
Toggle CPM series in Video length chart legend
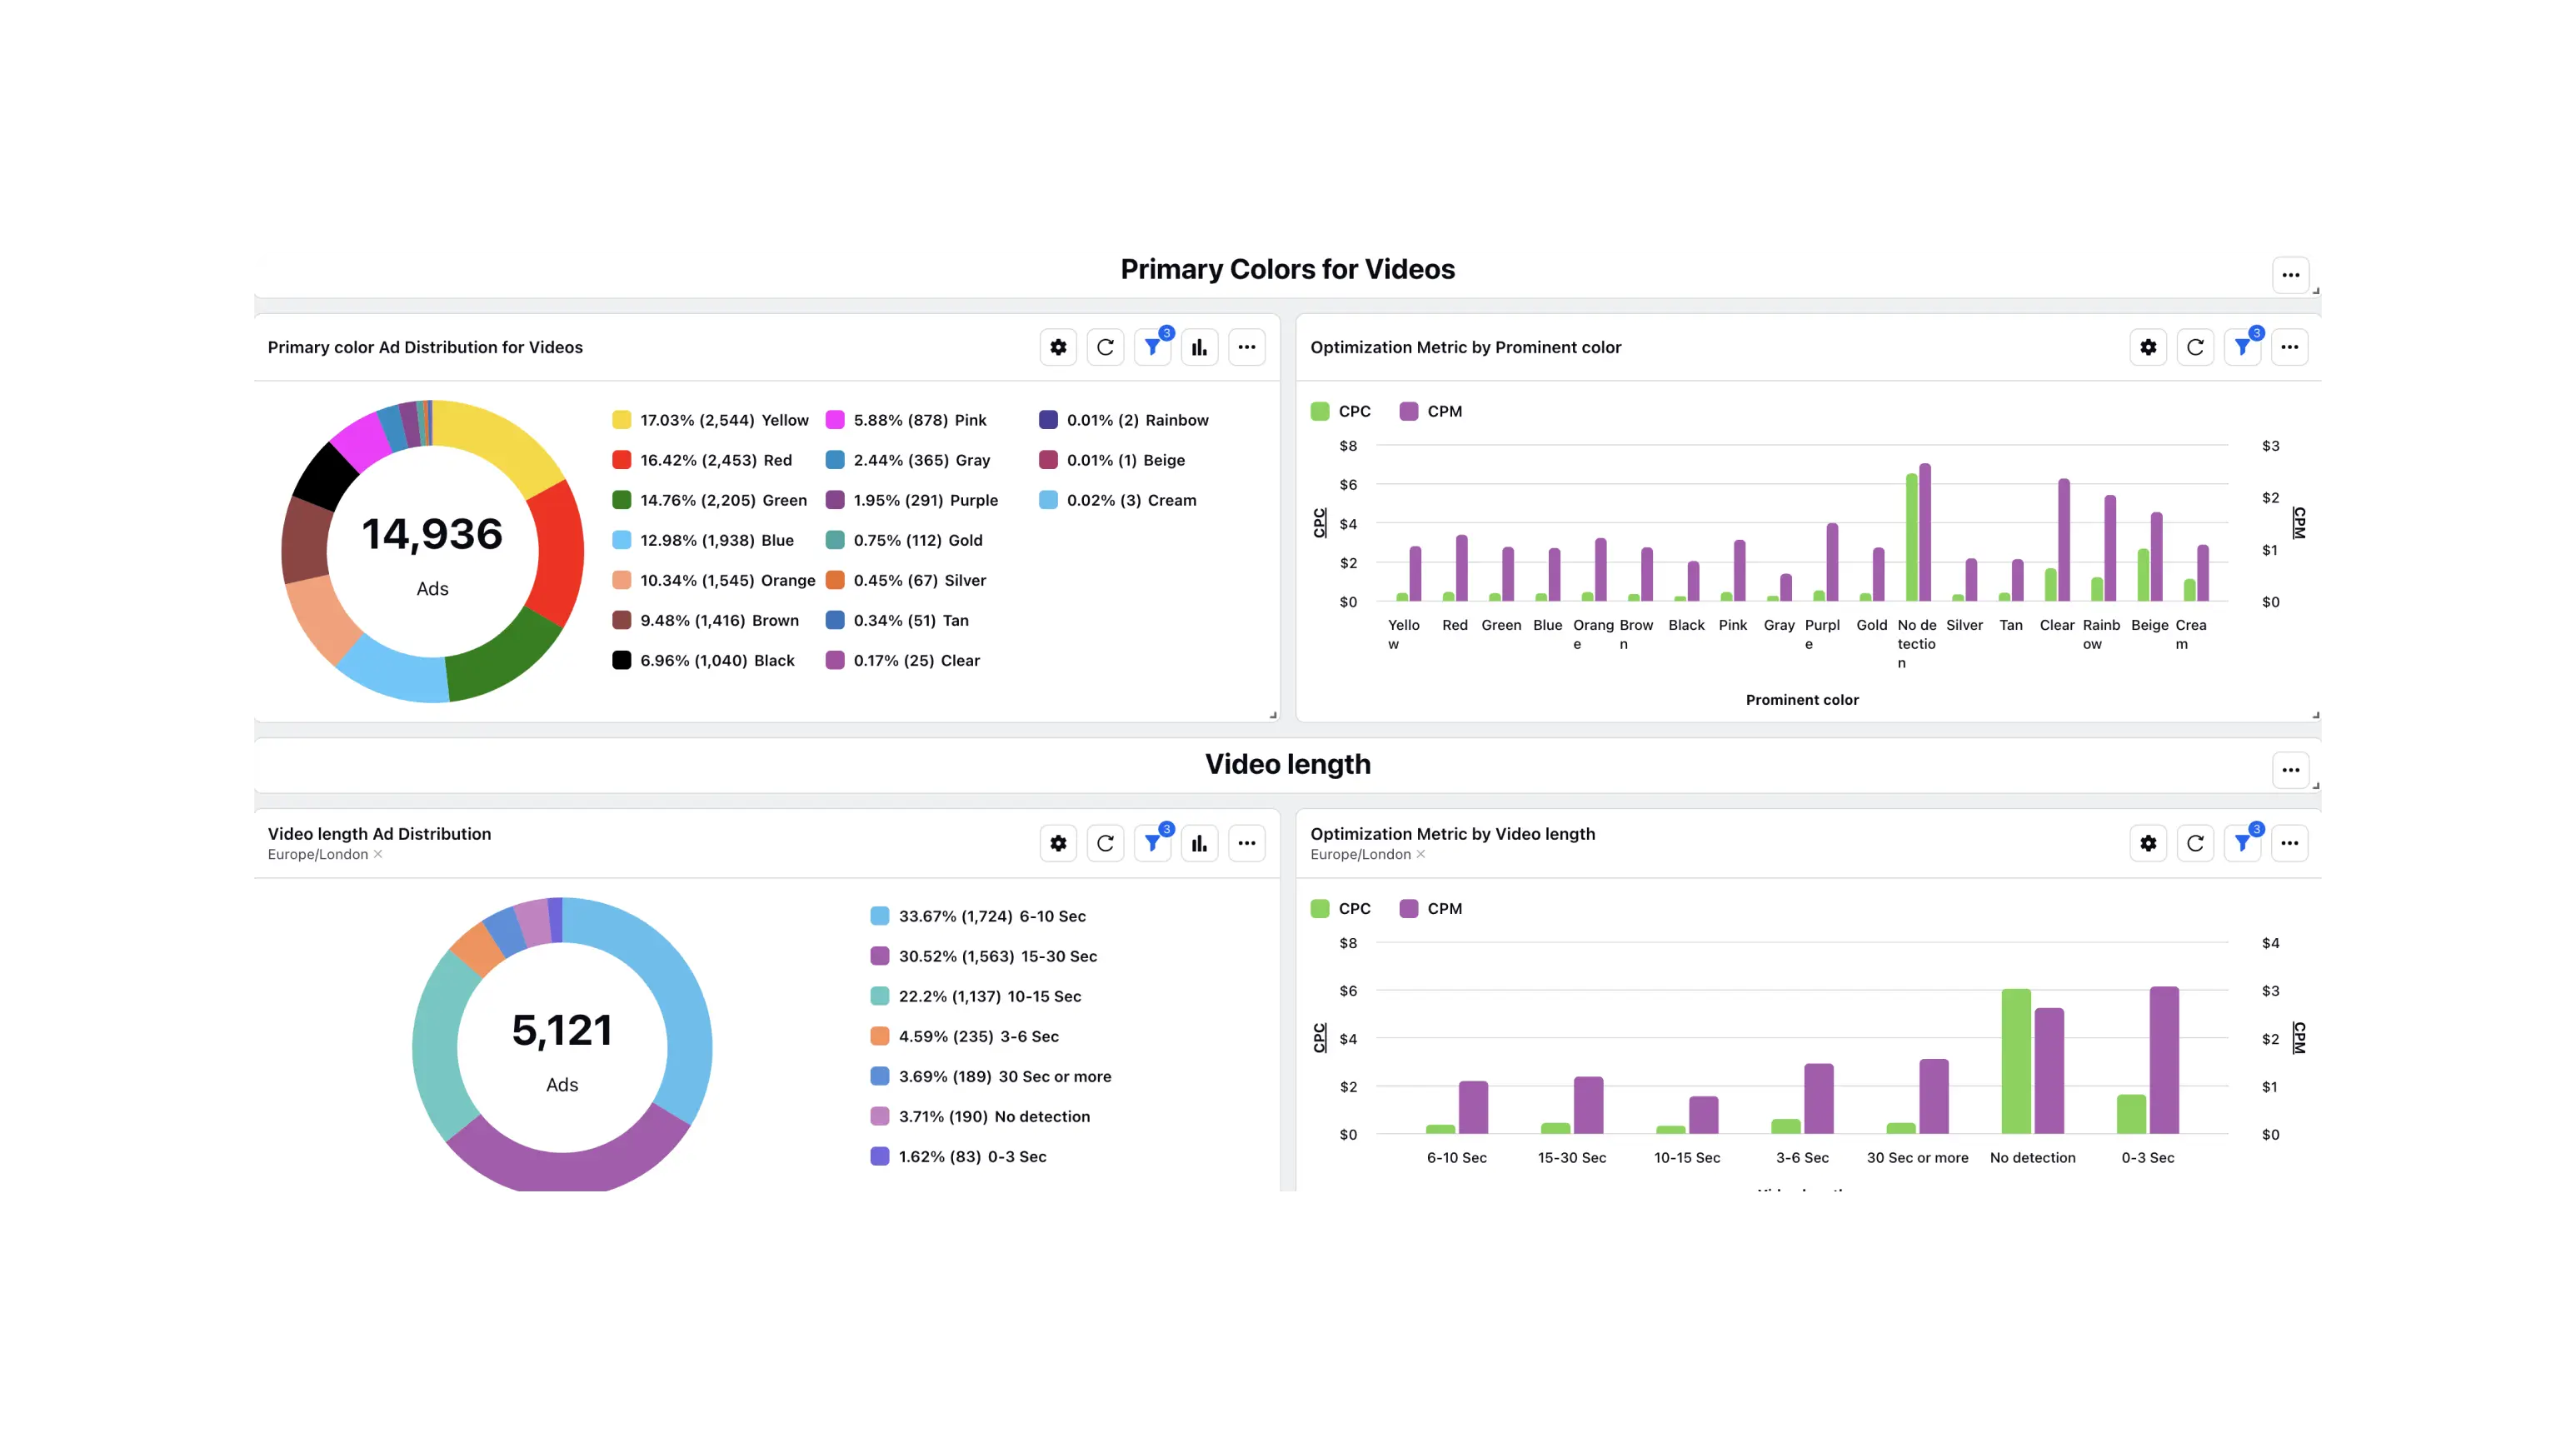point(1431,908)
